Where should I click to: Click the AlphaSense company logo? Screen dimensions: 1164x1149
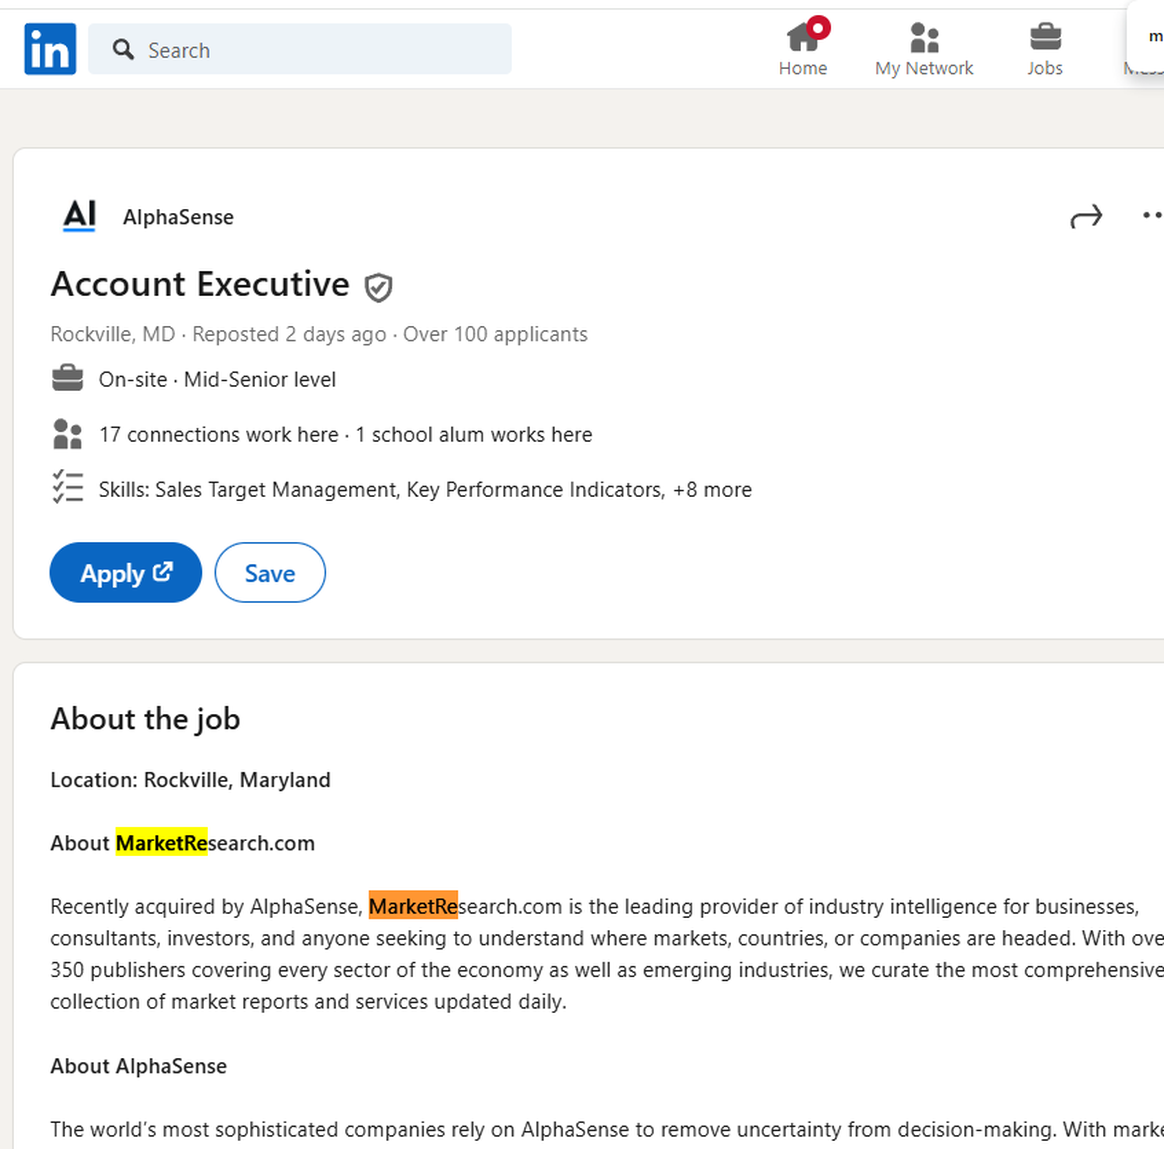pos(79,216)
